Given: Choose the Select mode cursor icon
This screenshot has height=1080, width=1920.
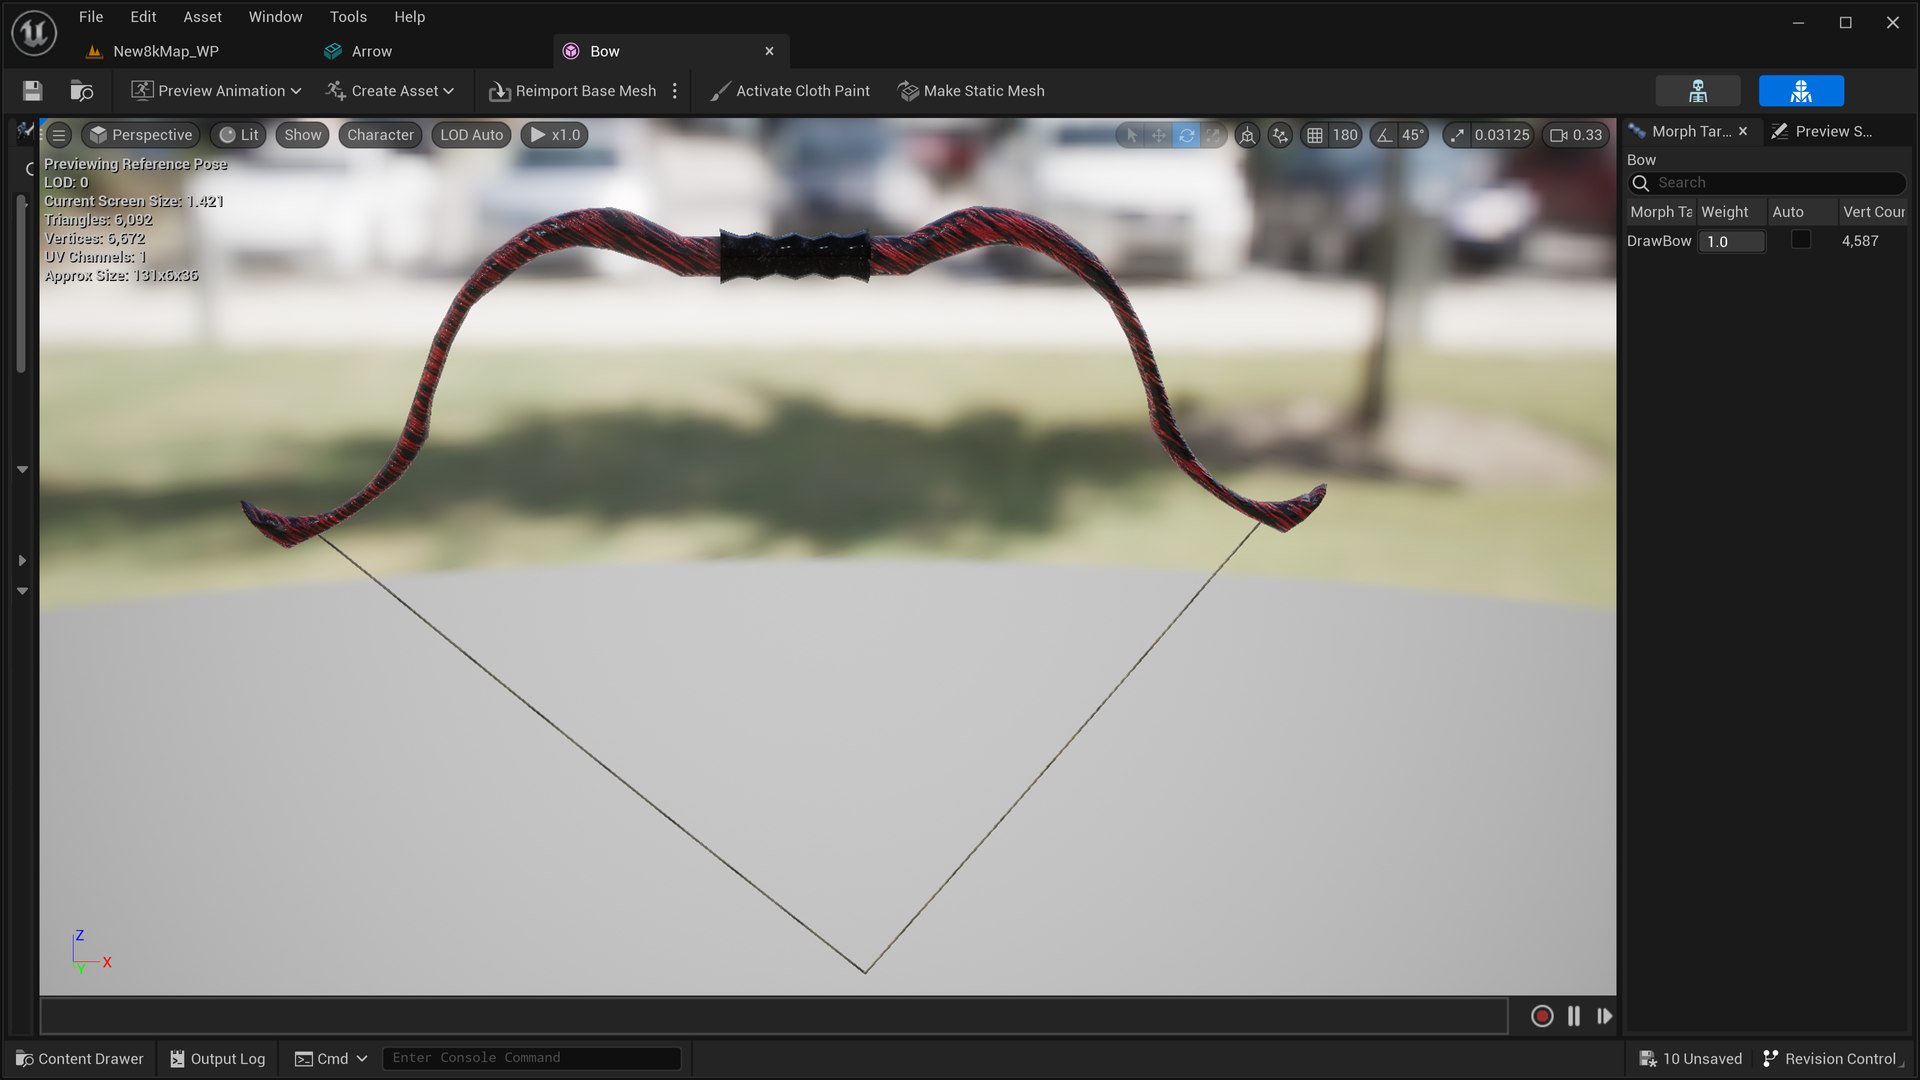Looking at the screenshot, I should 1132,135.
